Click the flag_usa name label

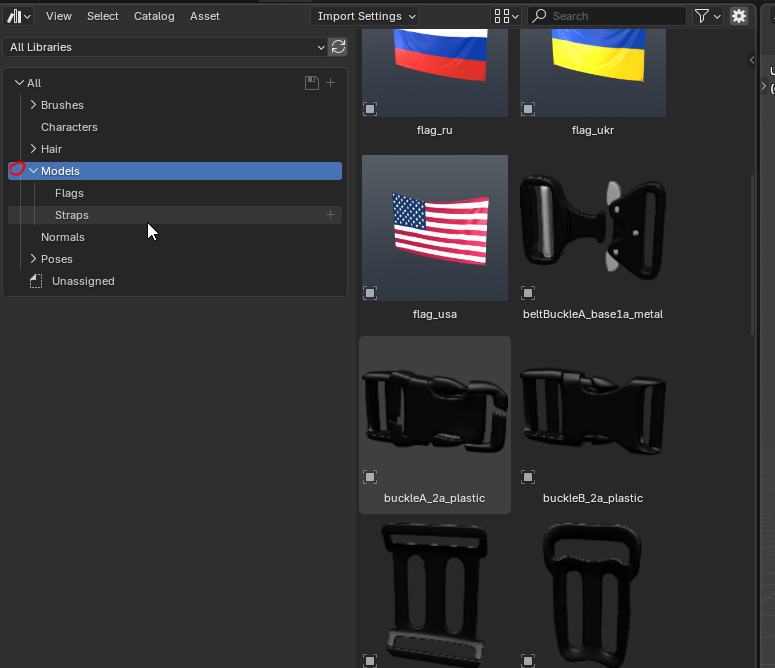click(435, 314)
